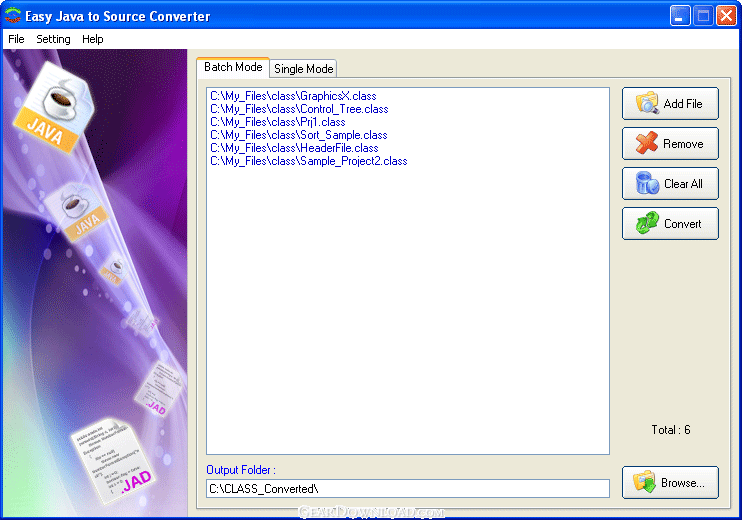742x520 pixels.
Task: Click the Clear All trash bin icon
Action: 647,183
